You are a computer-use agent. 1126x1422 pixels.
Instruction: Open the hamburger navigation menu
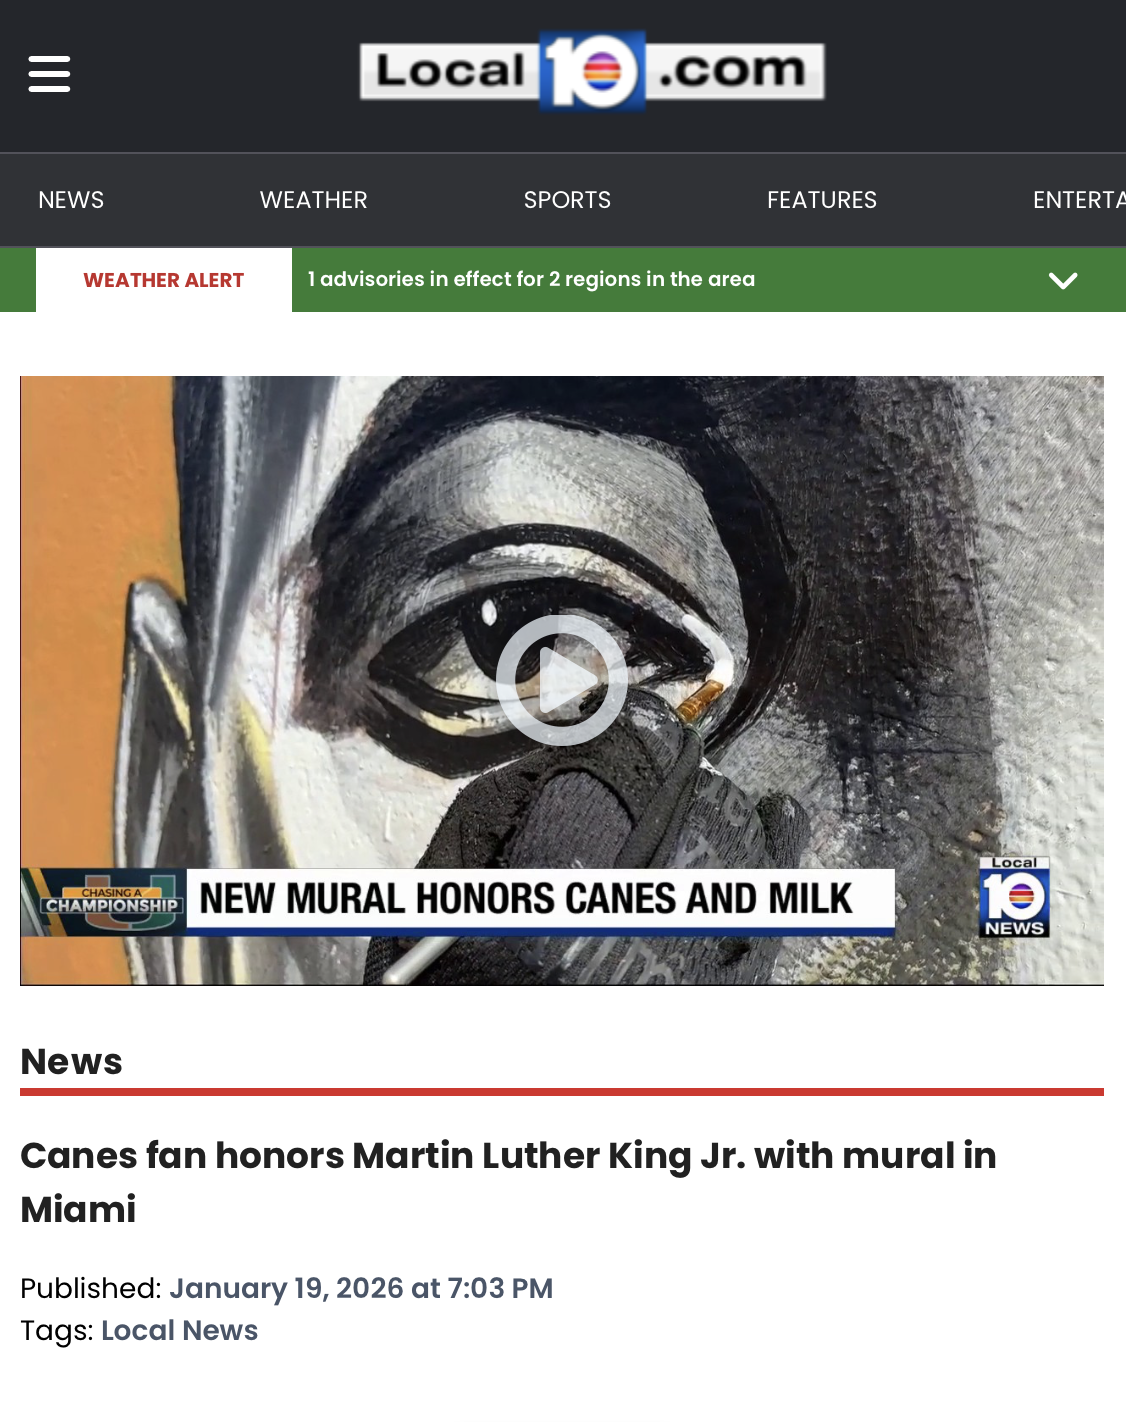pyautogui.click(x=49, y=74)
